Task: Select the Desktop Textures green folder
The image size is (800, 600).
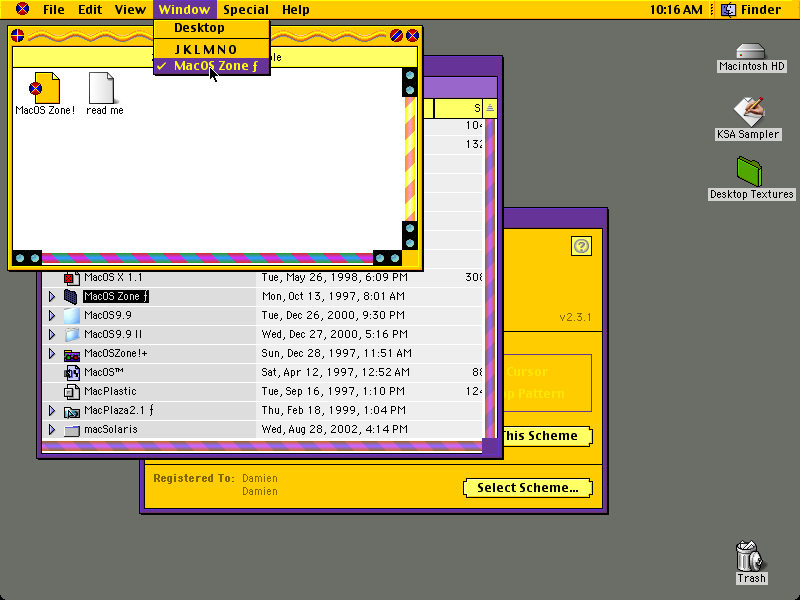Action: click(x=749, y=171)
